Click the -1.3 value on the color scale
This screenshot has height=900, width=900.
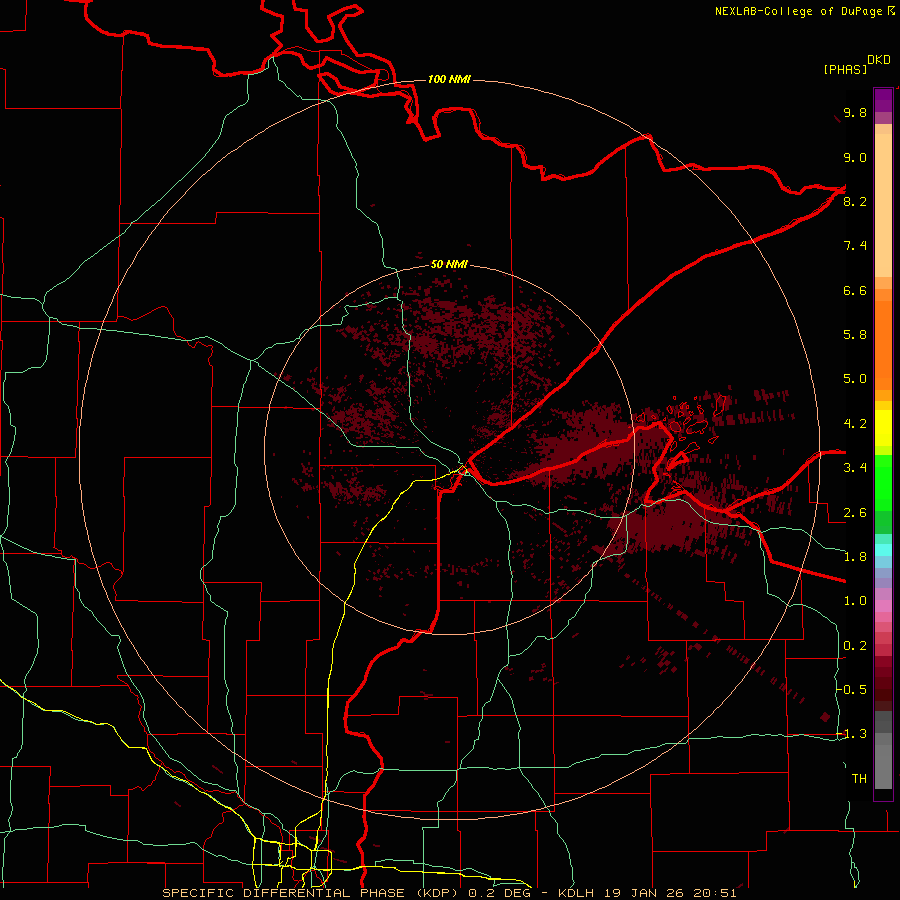pyautogui.click(x=852, y=734)
